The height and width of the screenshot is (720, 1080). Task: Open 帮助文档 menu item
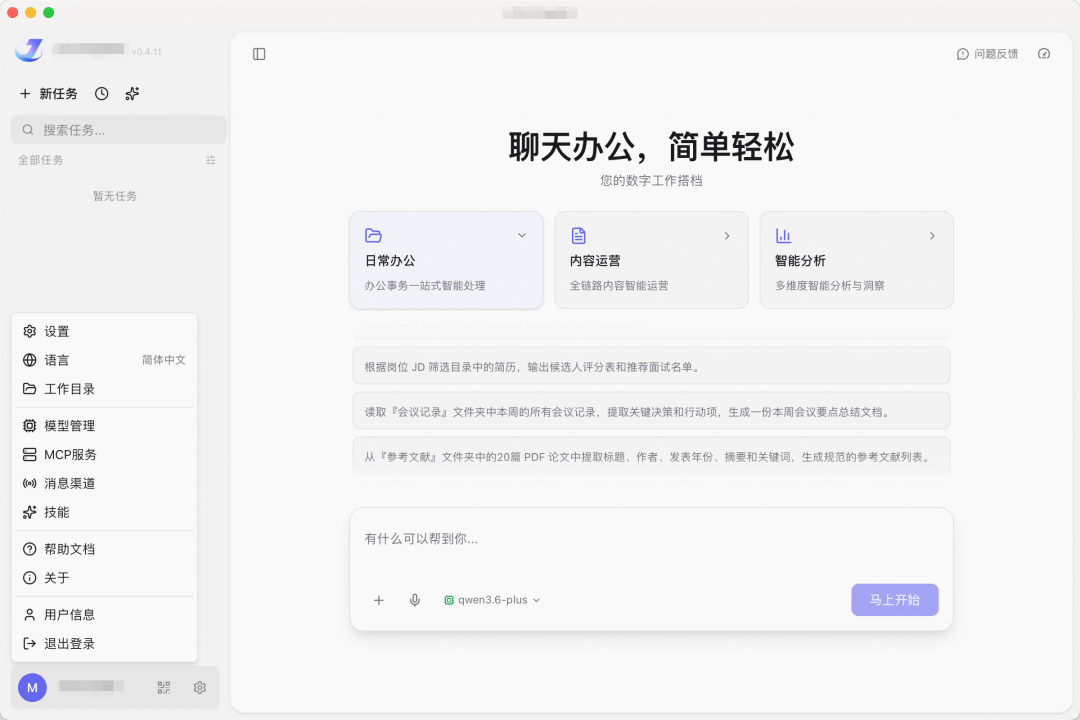(105, 549)
